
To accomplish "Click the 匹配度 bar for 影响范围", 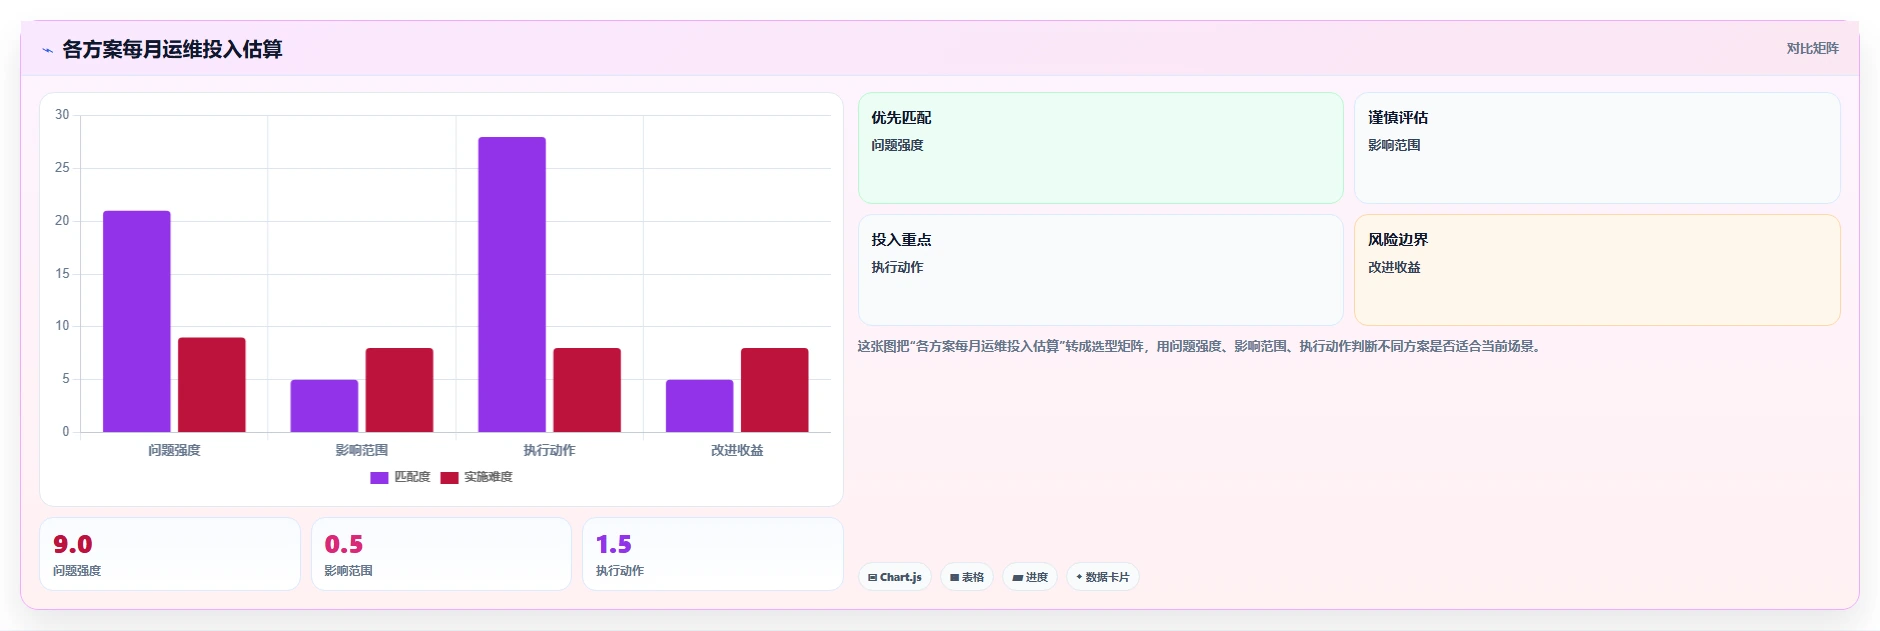I will click(x=324, y=406).
